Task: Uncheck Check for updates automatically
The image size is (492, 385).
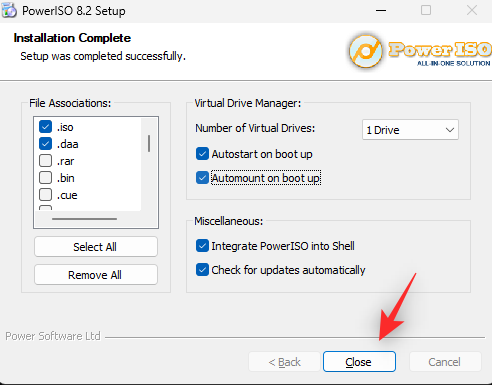Action: [202, 270]
